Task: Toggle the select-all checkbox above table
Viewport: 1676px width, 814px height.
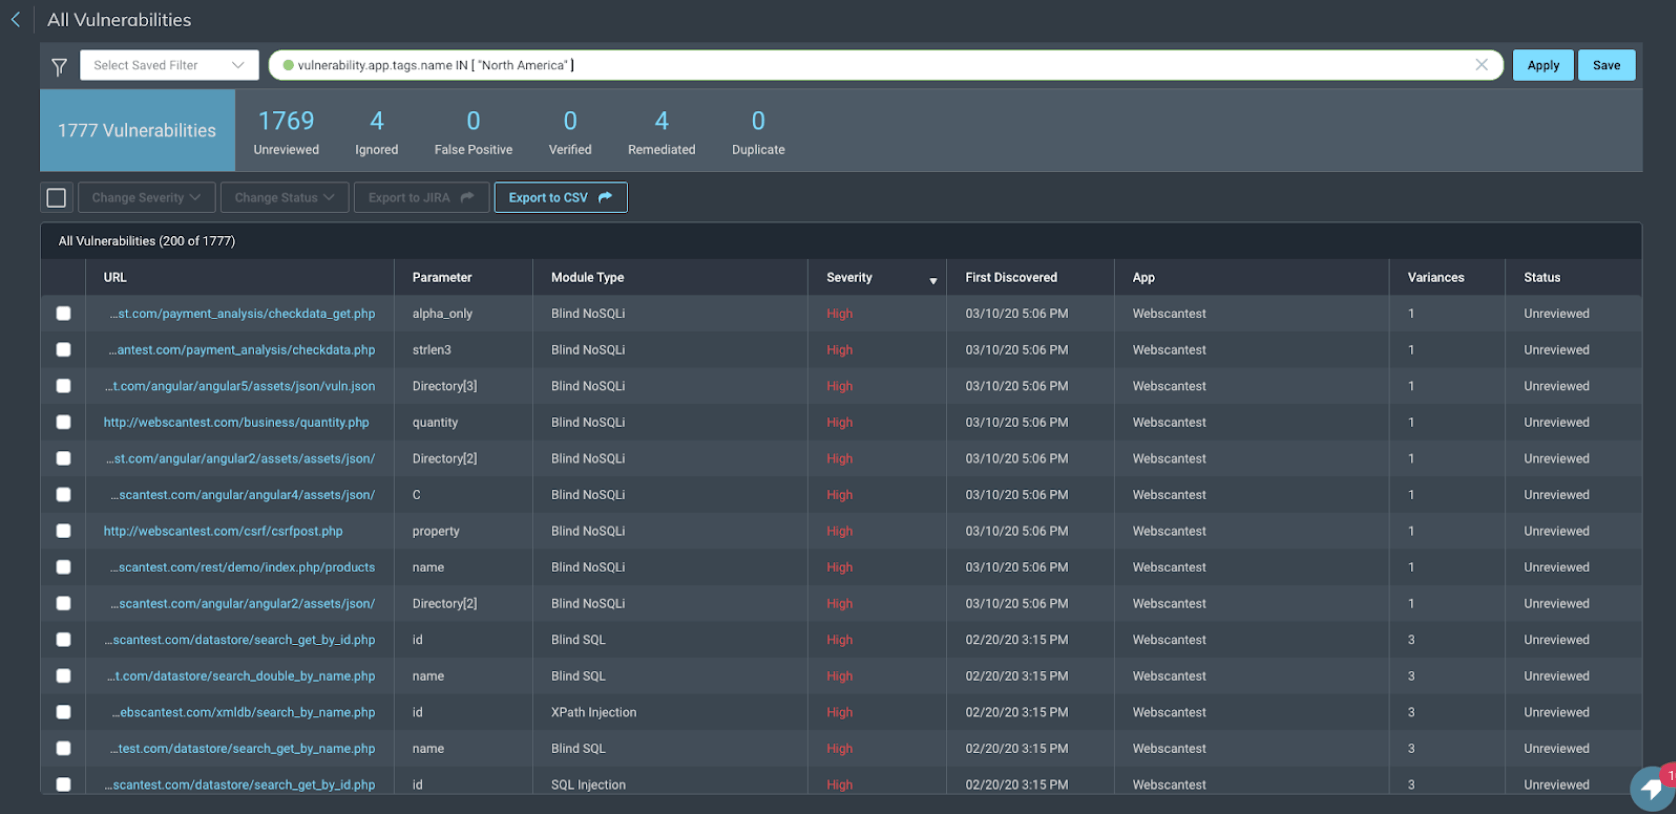Action: [x=57, y=198]
